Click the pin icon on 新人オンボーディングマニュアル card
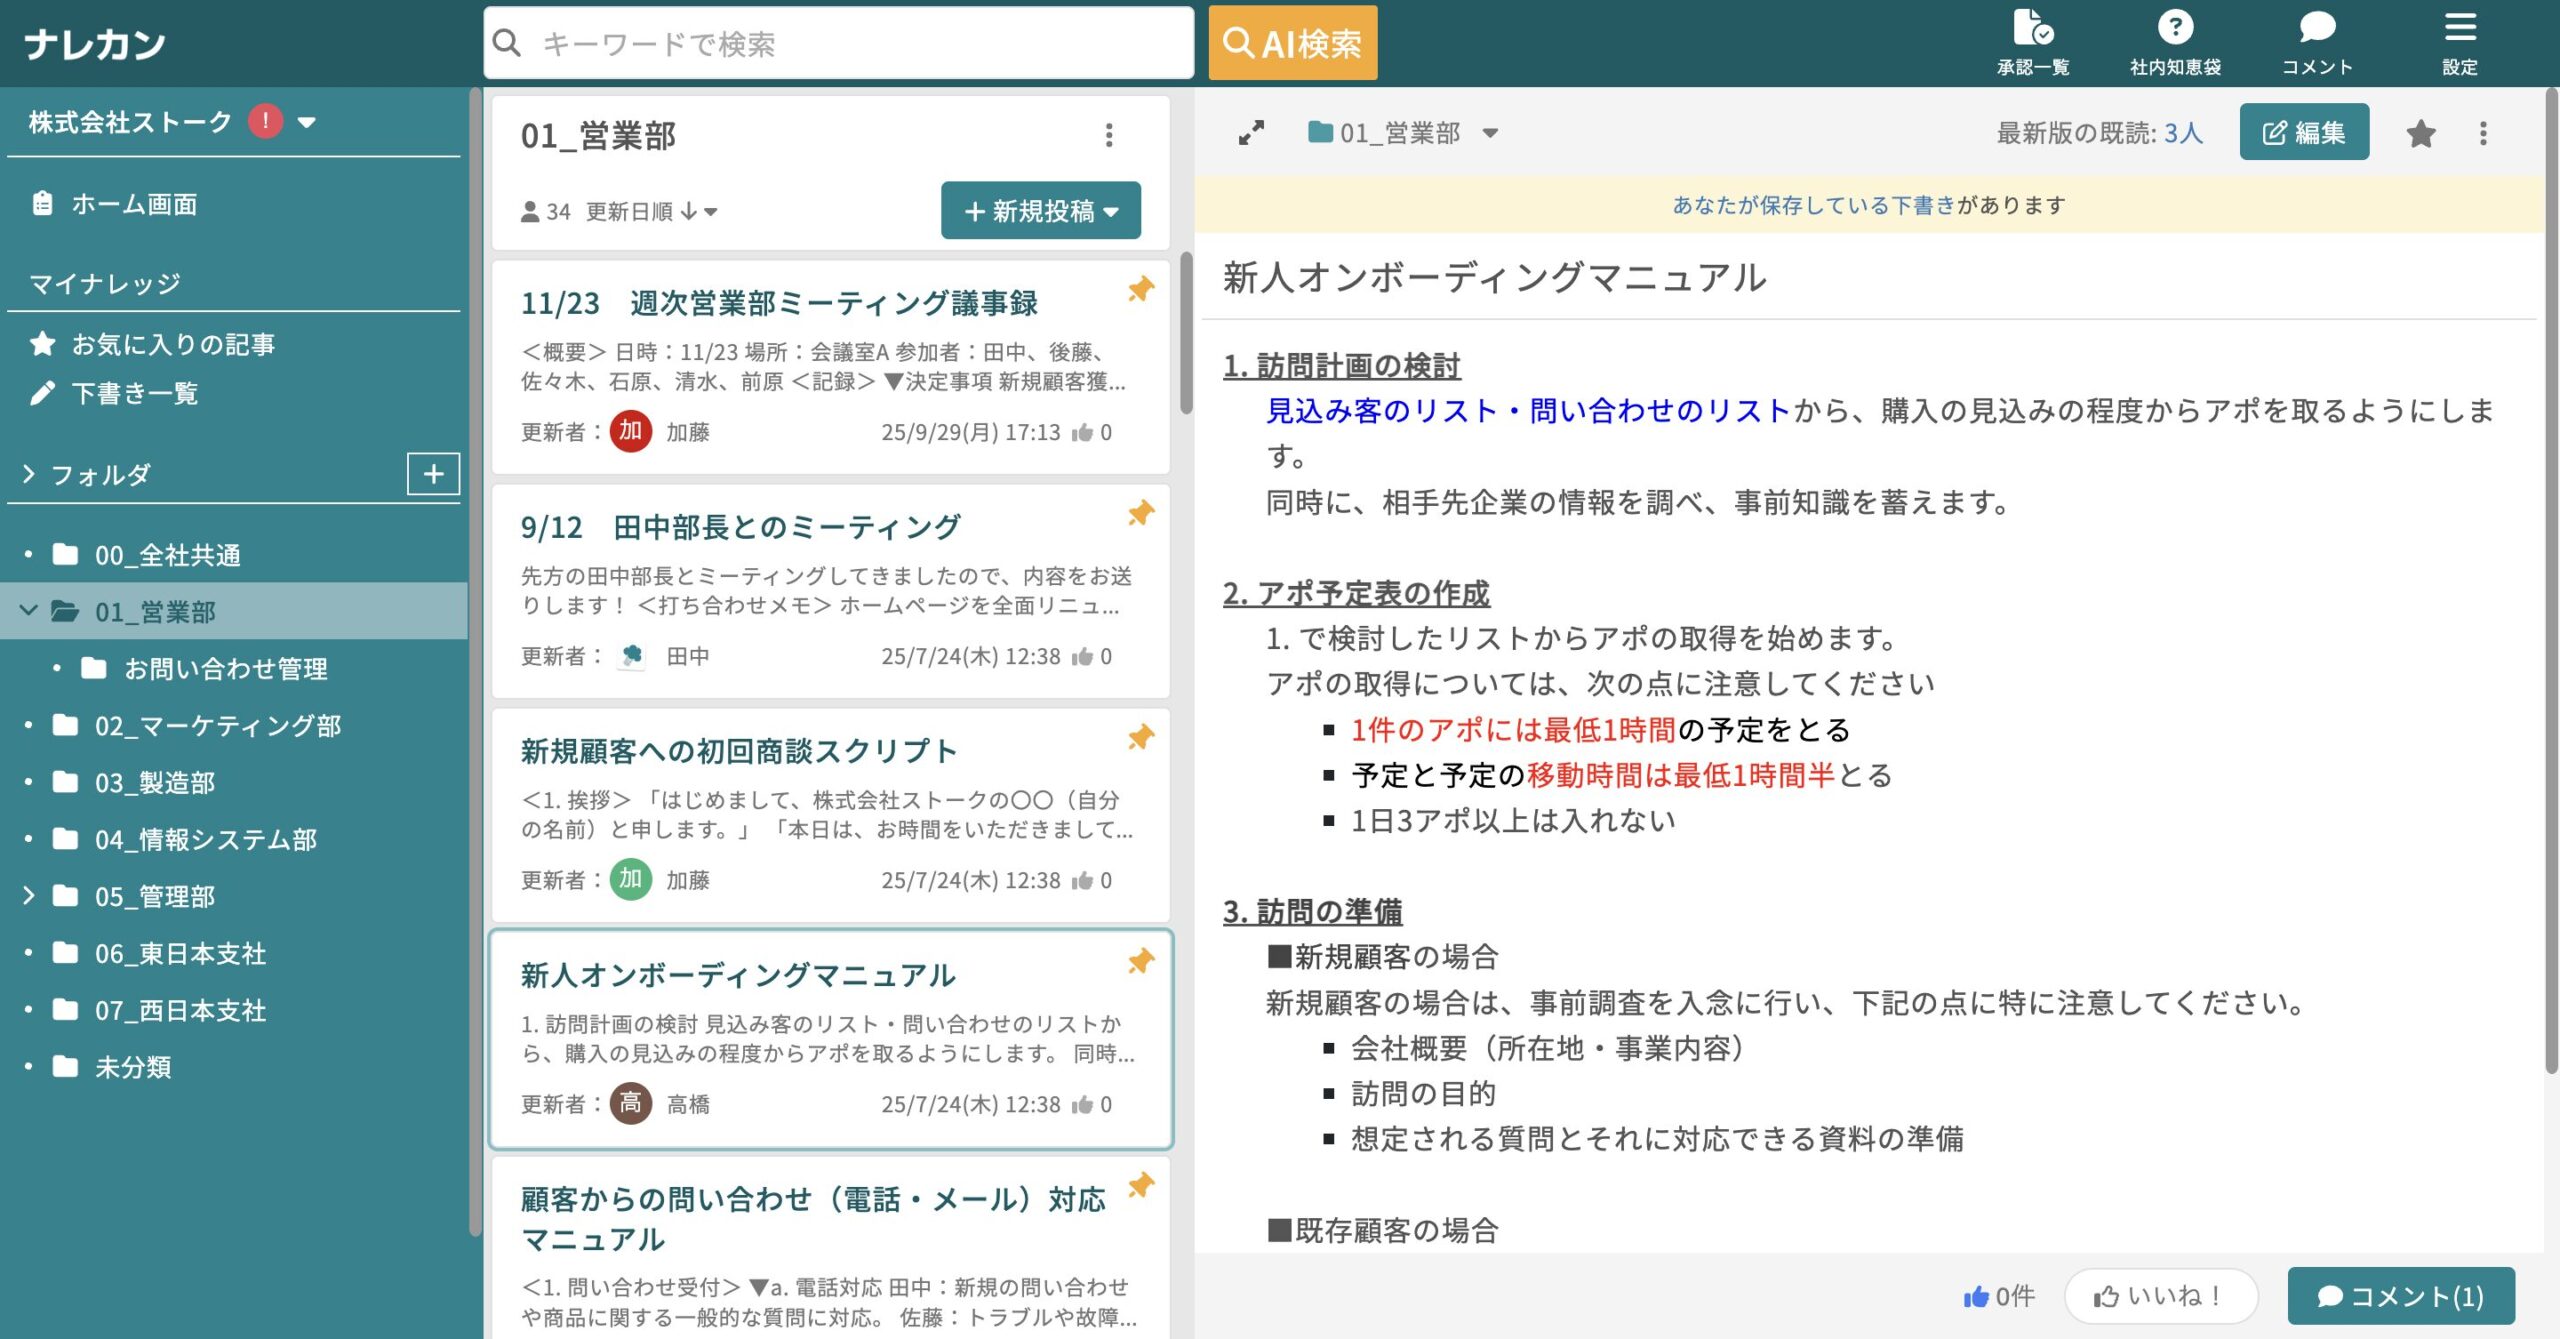 [x=1141, y=961]
